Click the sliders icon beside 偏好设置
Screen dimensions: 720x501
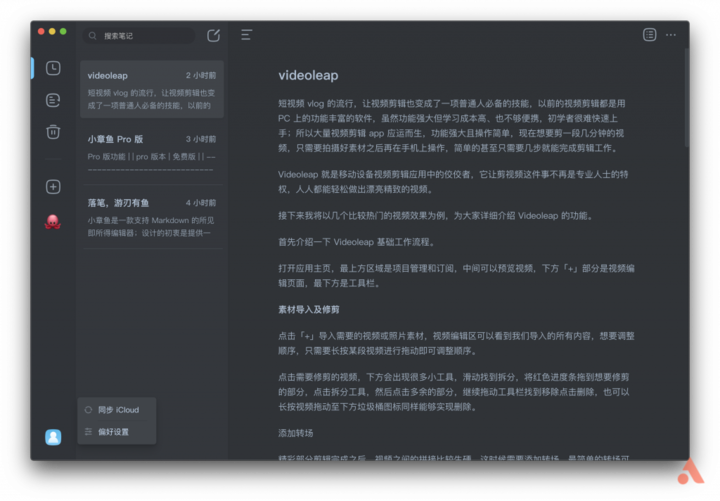tap(88, 432)
